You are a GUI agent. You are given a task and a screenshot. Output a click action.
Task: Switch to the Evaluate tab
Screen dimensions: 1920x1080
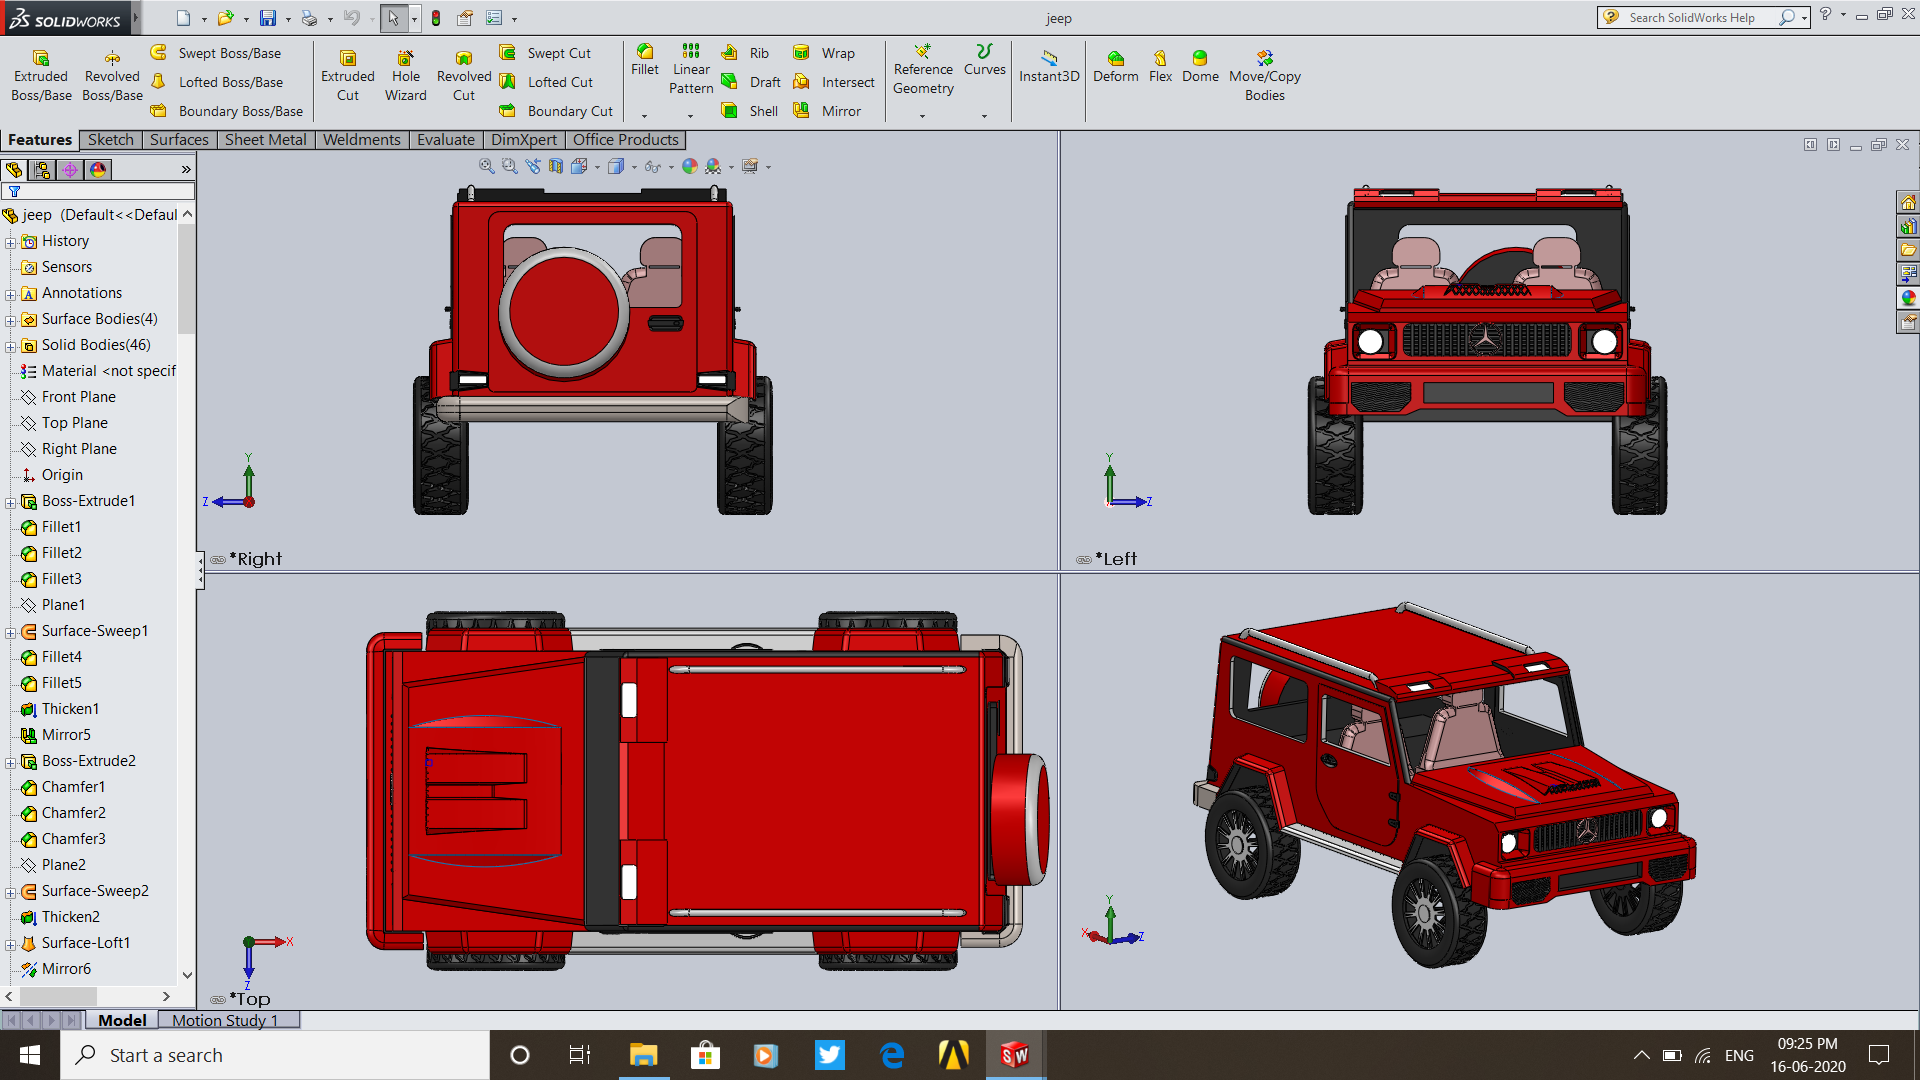tap(445, 140)
